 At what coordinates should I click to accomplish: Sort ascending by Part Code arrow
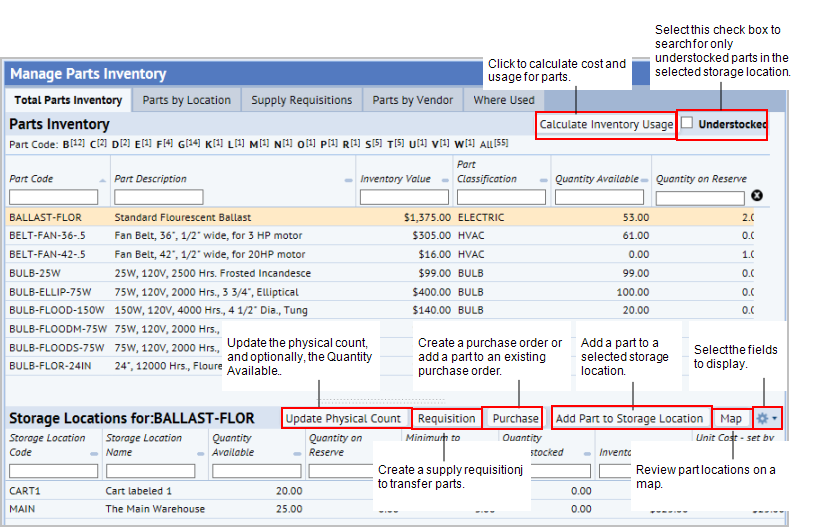(x=103, y=180)
